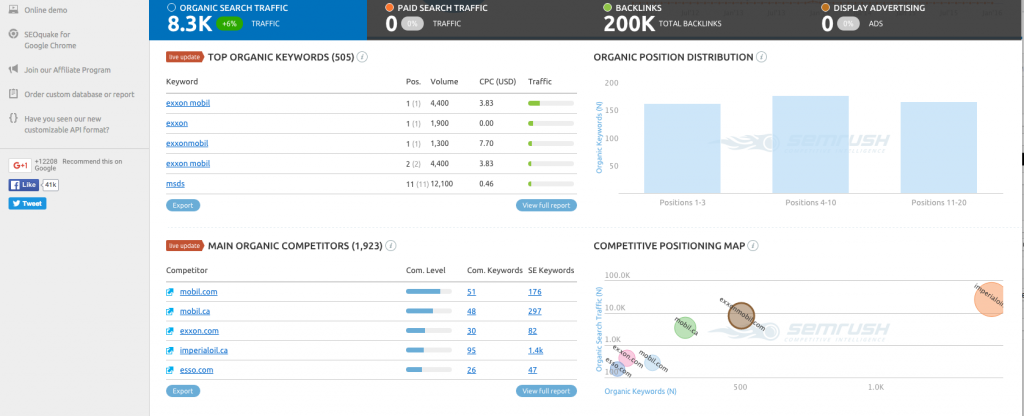Screen dimensions: 1024x416
Task: Click the Facebook 41k likes count
Action: [51, 185]
